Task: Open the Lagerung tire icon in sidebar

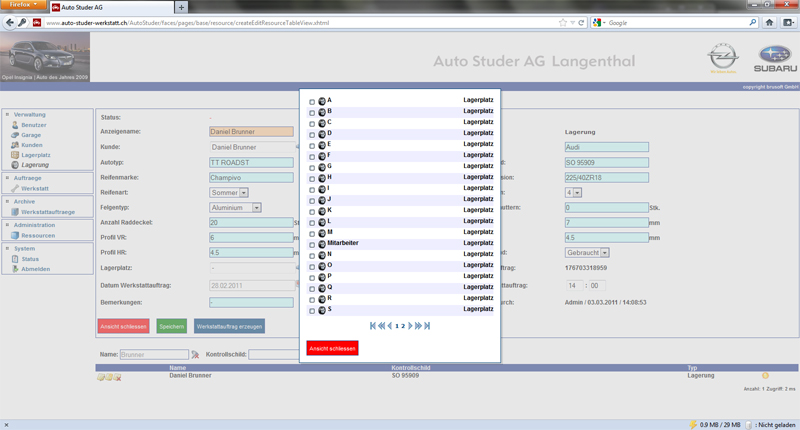Action: pos(15,165)
